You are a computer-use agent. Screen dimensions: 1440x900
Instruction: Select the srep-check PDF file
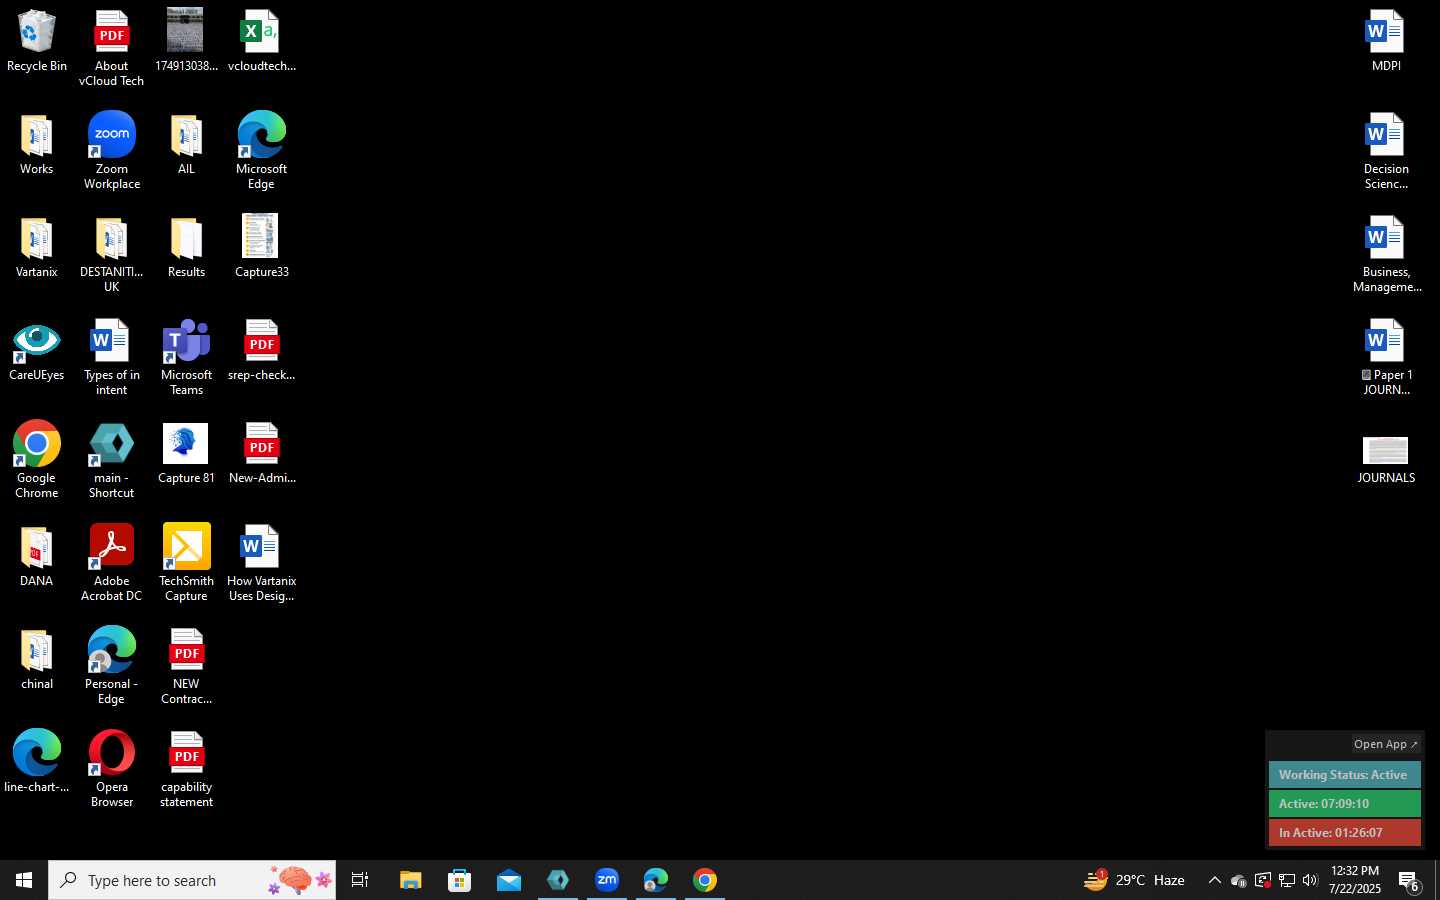tap(261, 351)
